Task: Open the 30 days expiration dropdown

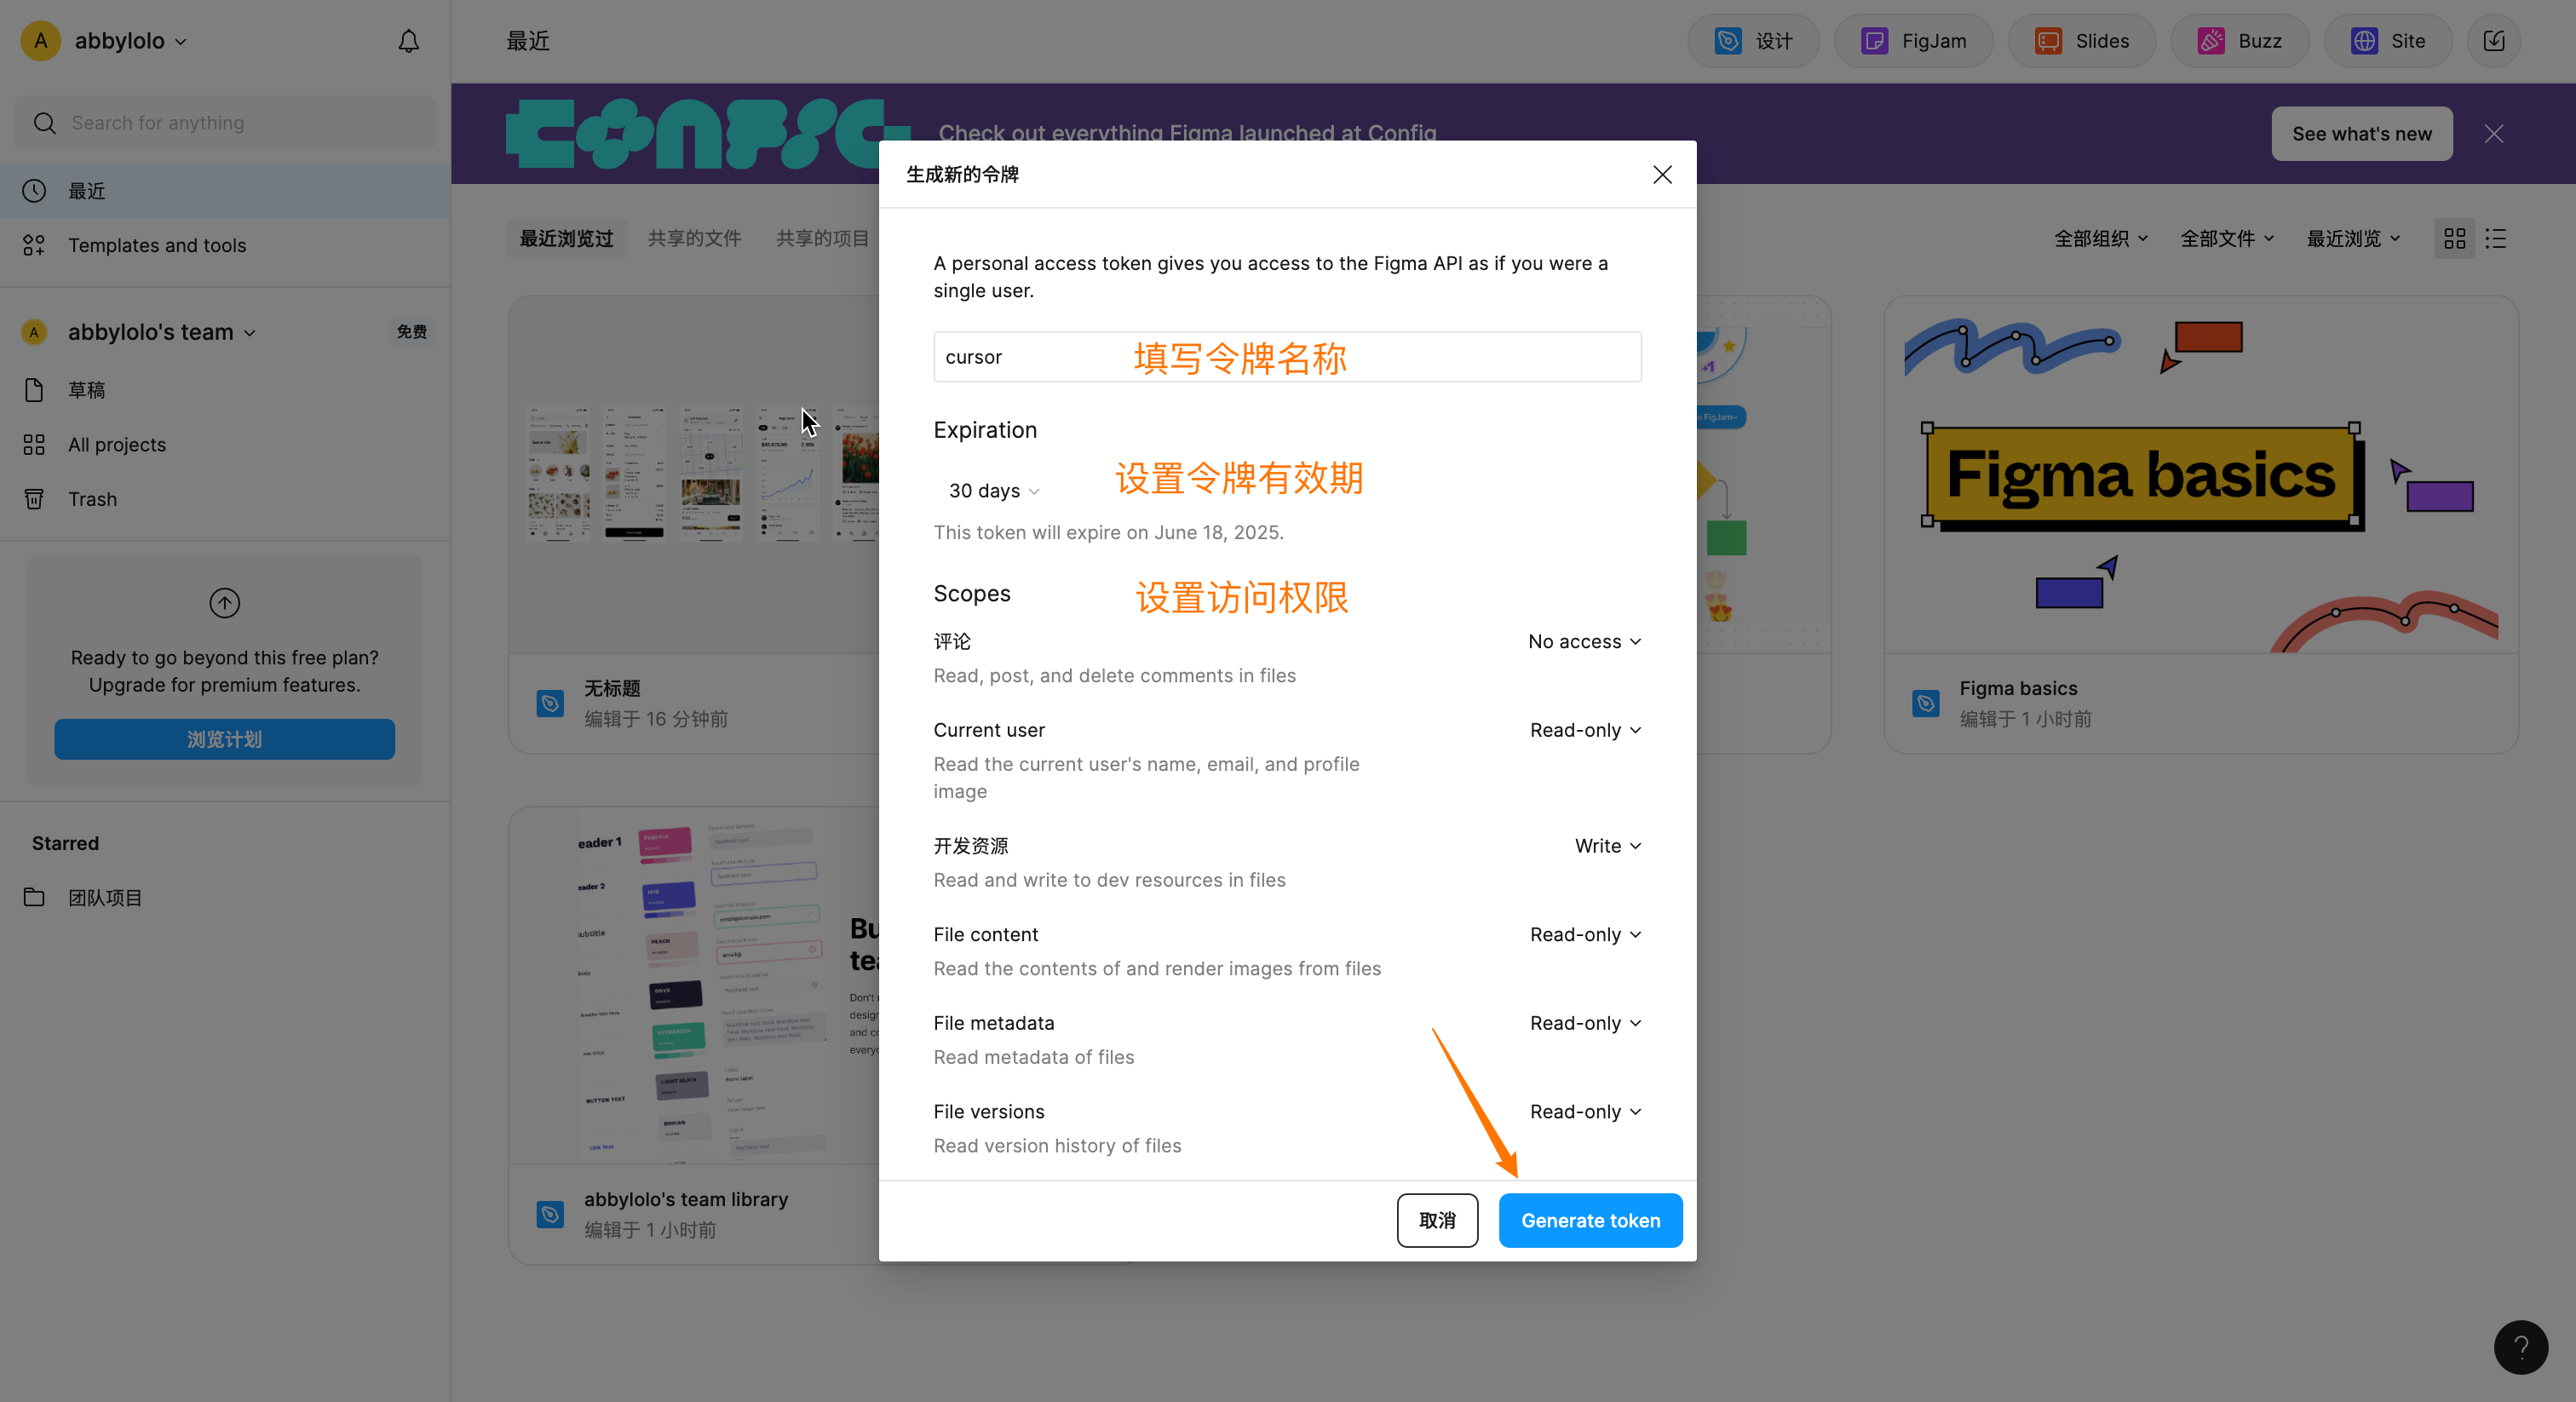Action: coord(994,491)
